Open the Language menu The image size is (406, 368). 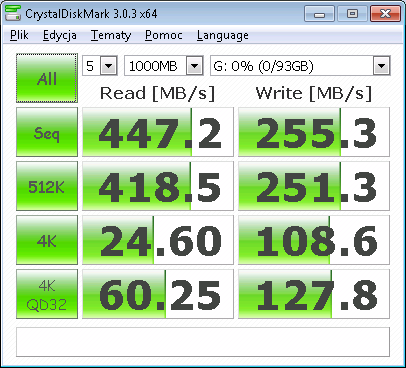click(223, 35)
